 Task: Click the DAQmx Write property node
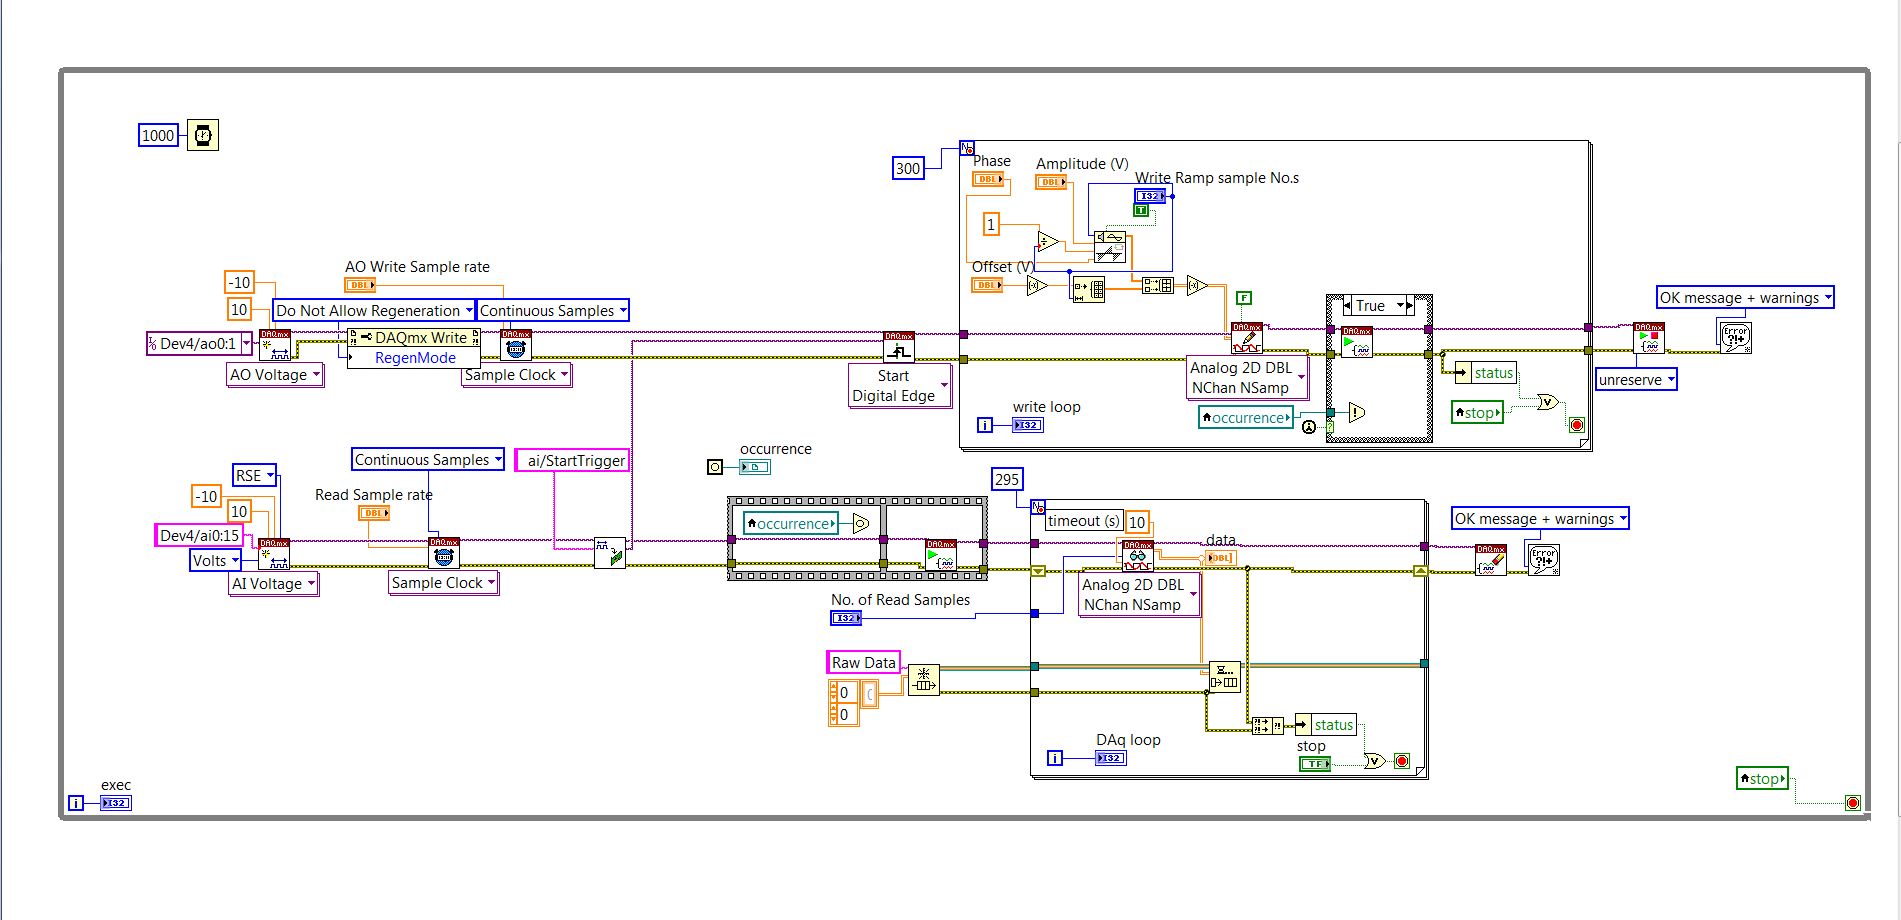pos(414,338)
